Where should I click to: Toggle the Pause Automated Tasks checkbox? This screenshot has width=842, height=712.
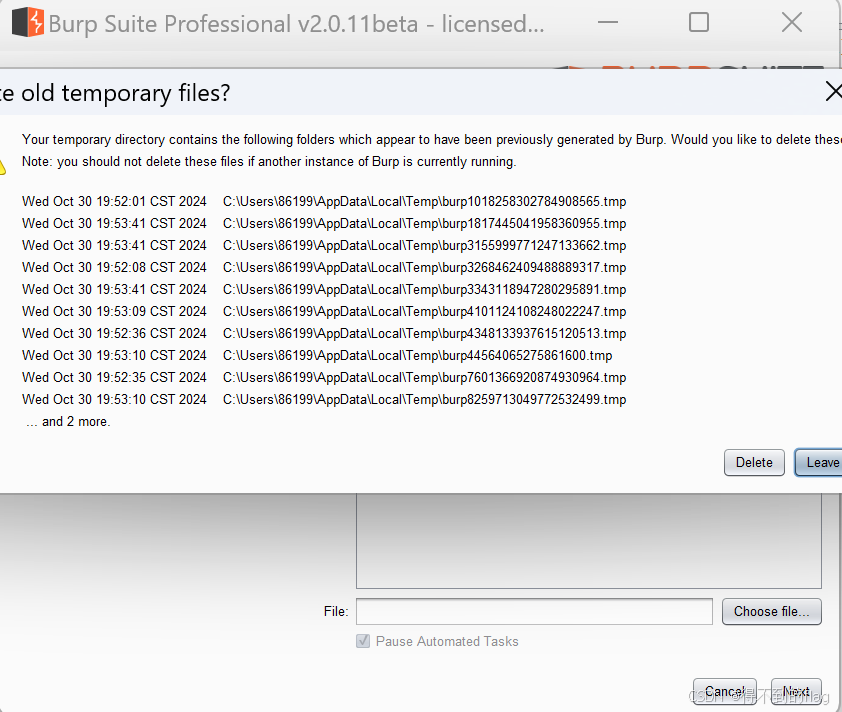tap(363, 641)
